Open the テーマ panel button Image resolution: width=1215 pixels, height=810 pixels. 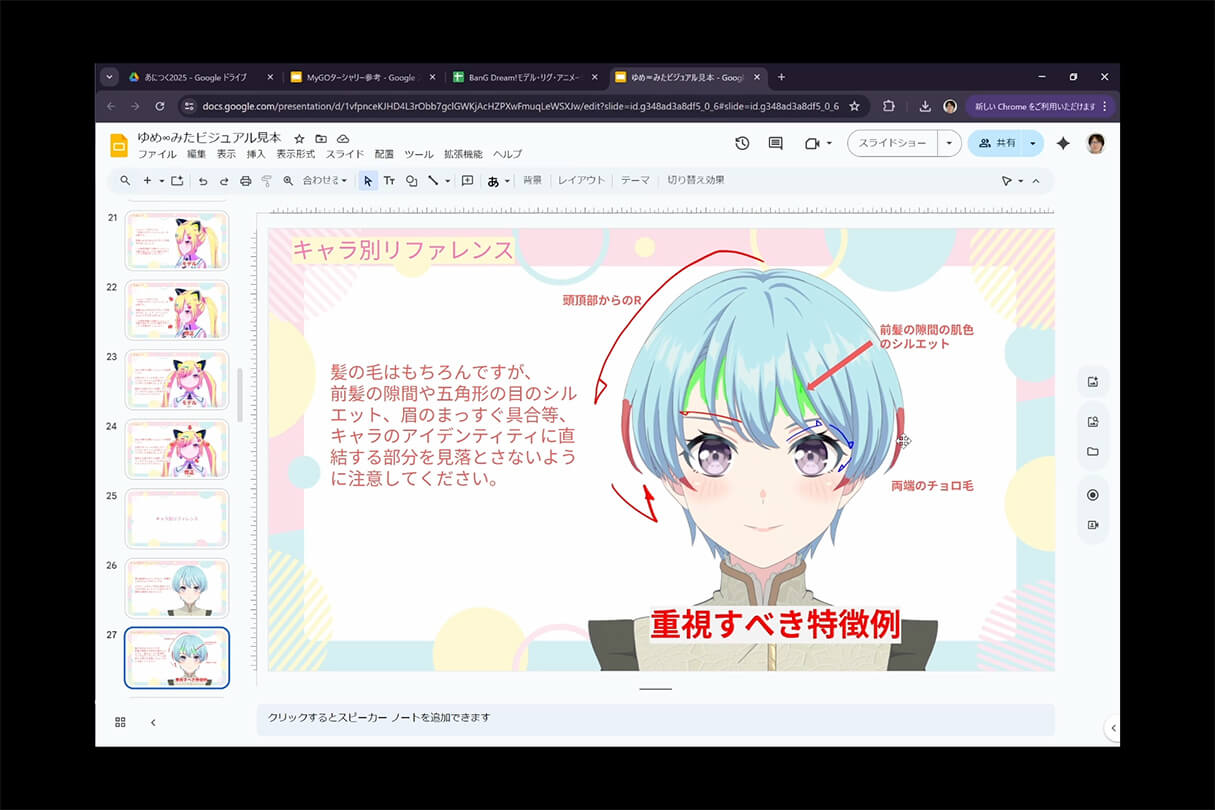(x=635, y=181)
